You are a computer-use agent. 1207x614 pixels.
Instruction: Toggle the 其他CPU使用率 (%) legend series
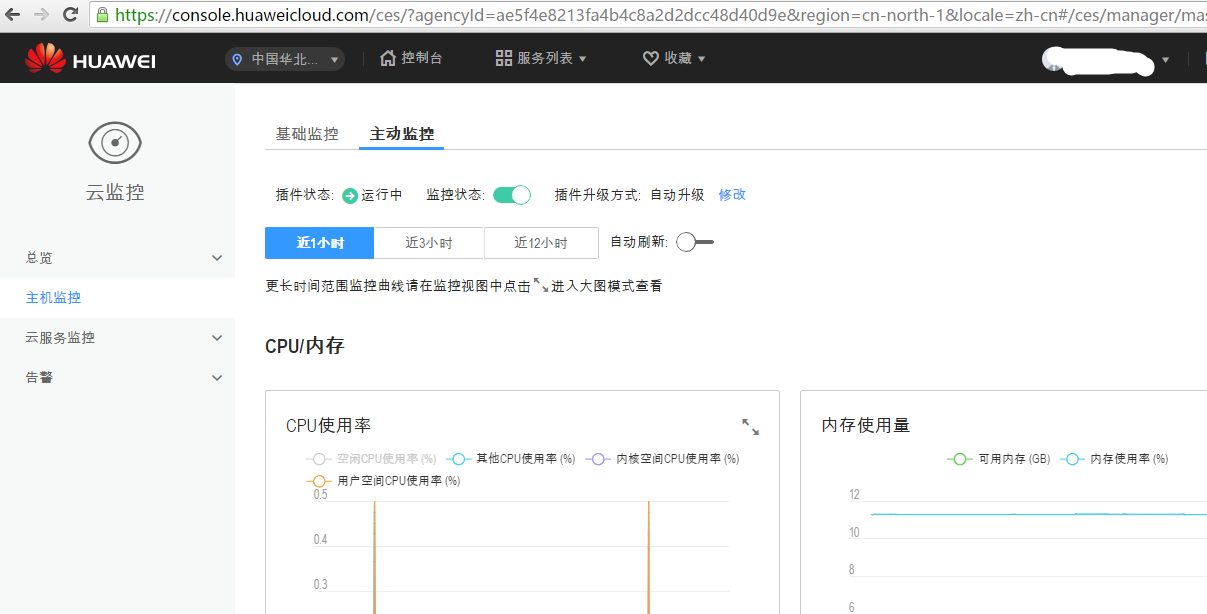(511, 459)
